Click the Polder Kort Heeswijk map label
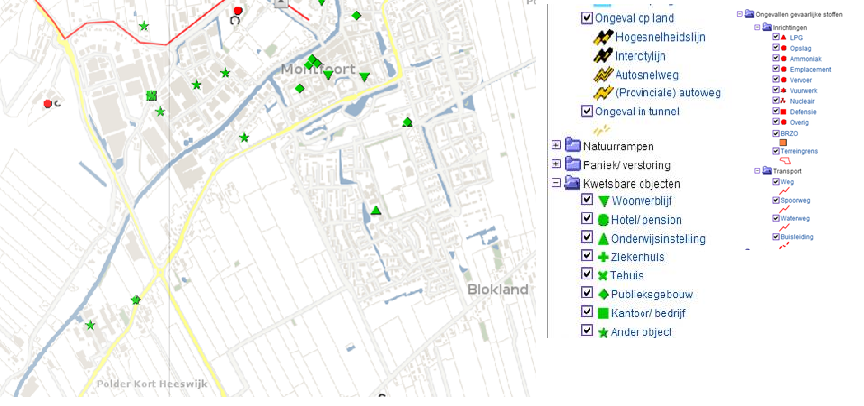 tap(153, 384)
